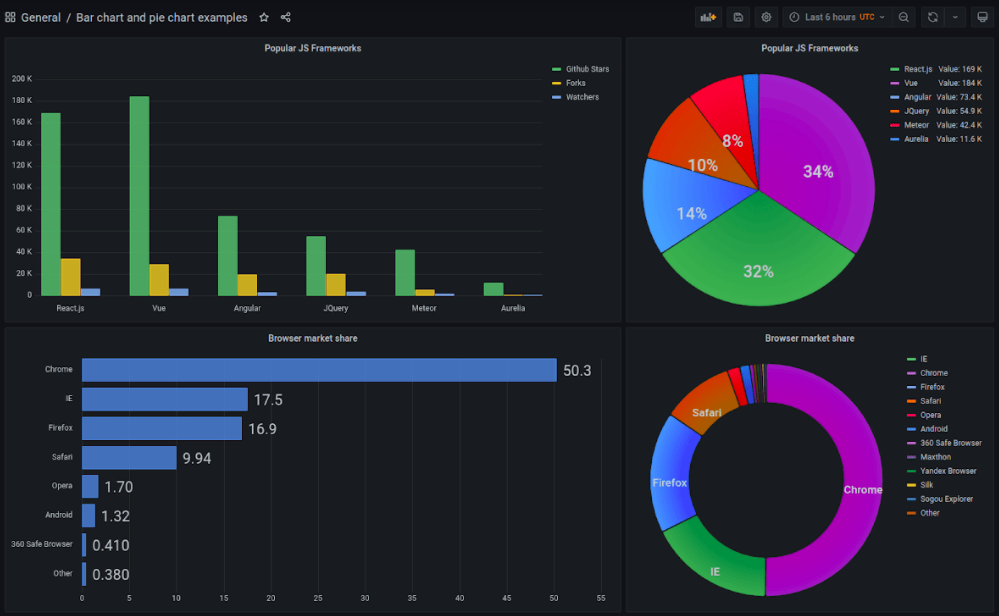Toggle Forks series in bar legend
This screenshot has width=999, height=616.
click(x=576, y=83)
